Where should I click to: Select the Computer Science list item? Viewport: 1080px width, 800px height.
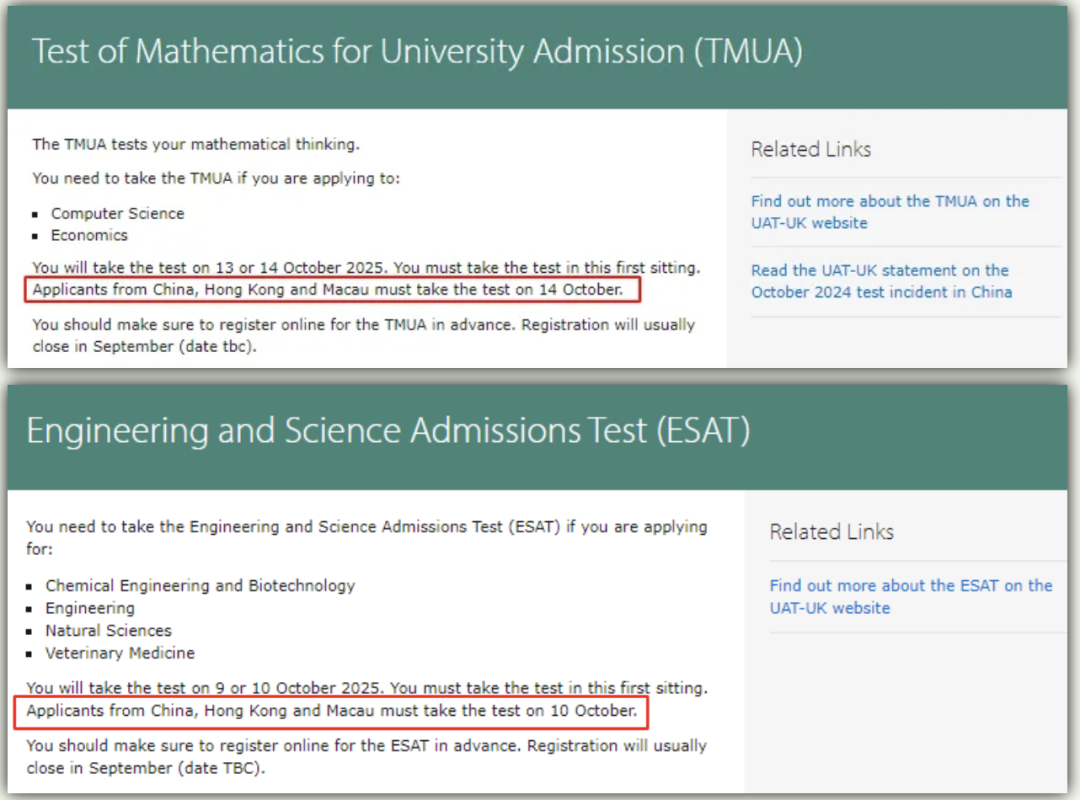click(x=118, y=214)
